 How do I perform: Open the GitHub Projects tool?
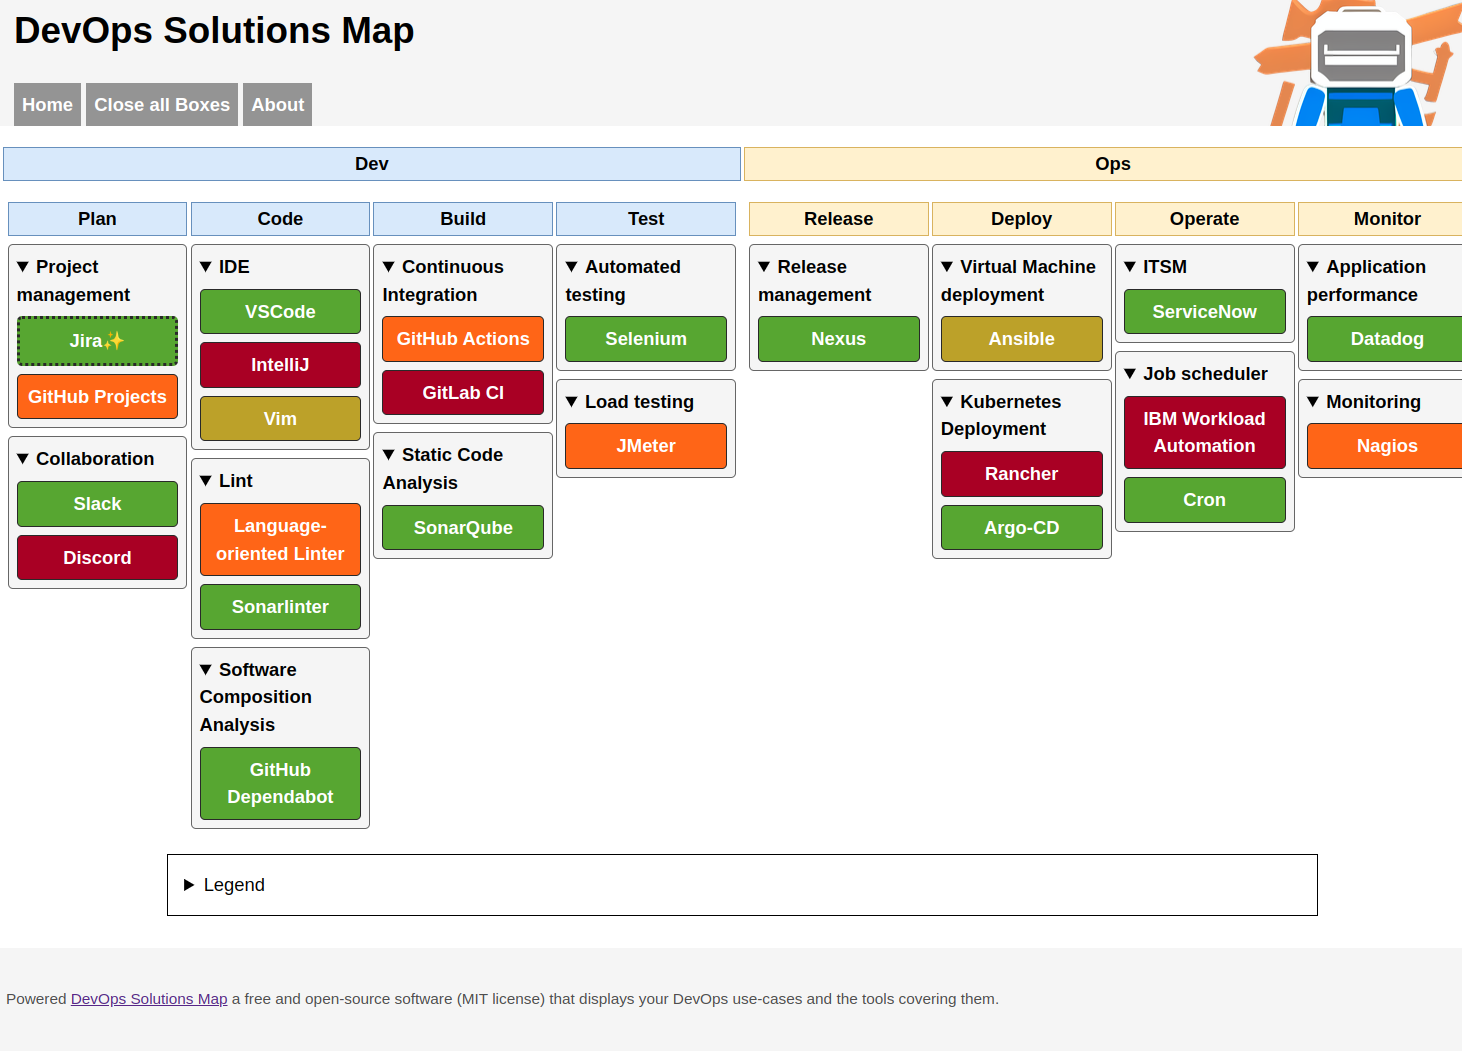coord(97,397)
